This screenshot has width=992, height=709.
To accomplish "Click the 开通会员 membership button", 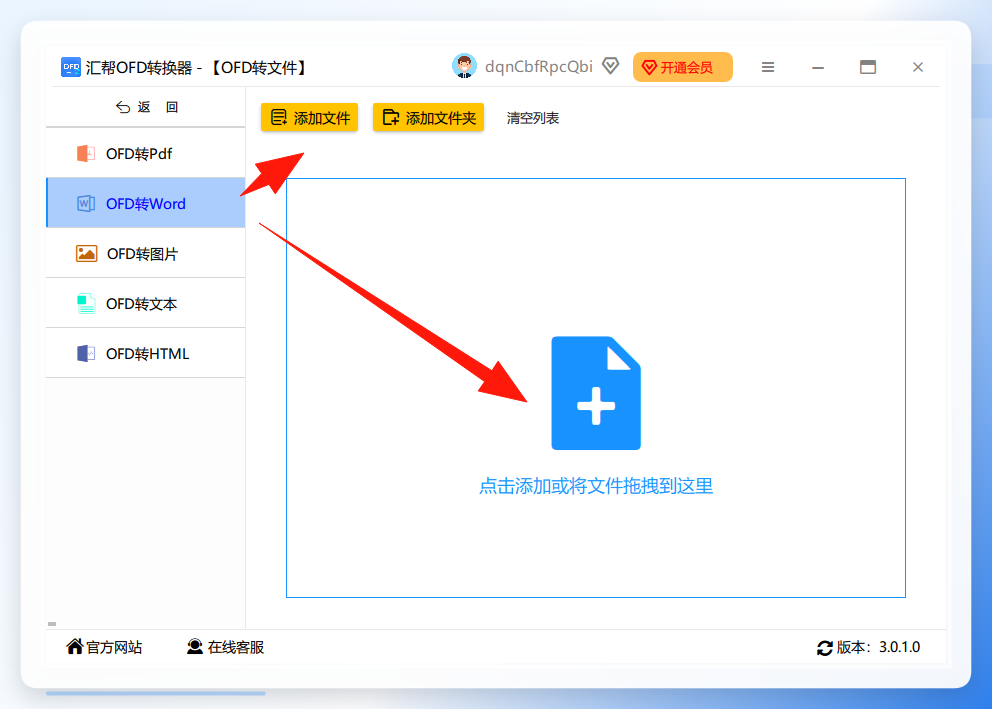I will [x=683, y=67].
